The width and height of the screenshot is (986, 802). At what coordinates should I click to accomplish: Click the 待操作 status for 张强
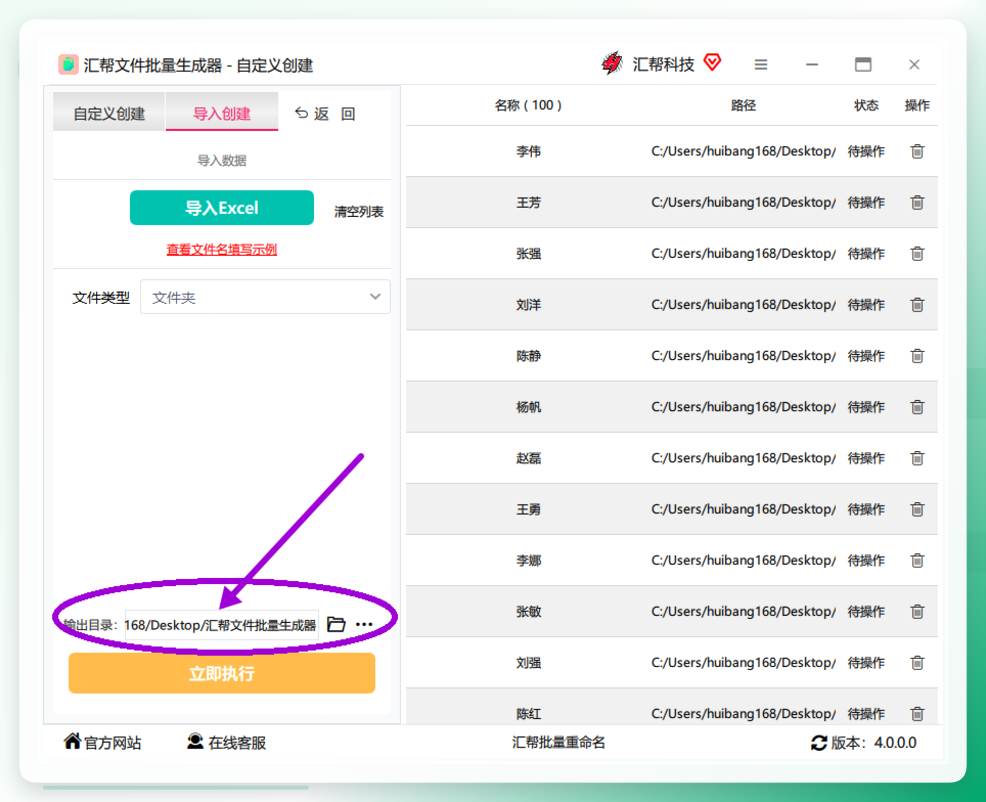point(866,253)
